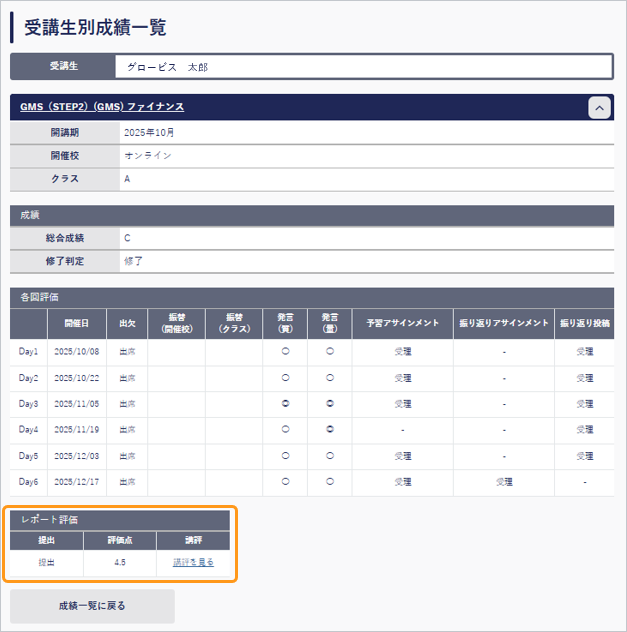The height and width of the screenshot is (632, 627).
Task: Click the 予習アサインメント column header
Action: click(x=402, y=323)
